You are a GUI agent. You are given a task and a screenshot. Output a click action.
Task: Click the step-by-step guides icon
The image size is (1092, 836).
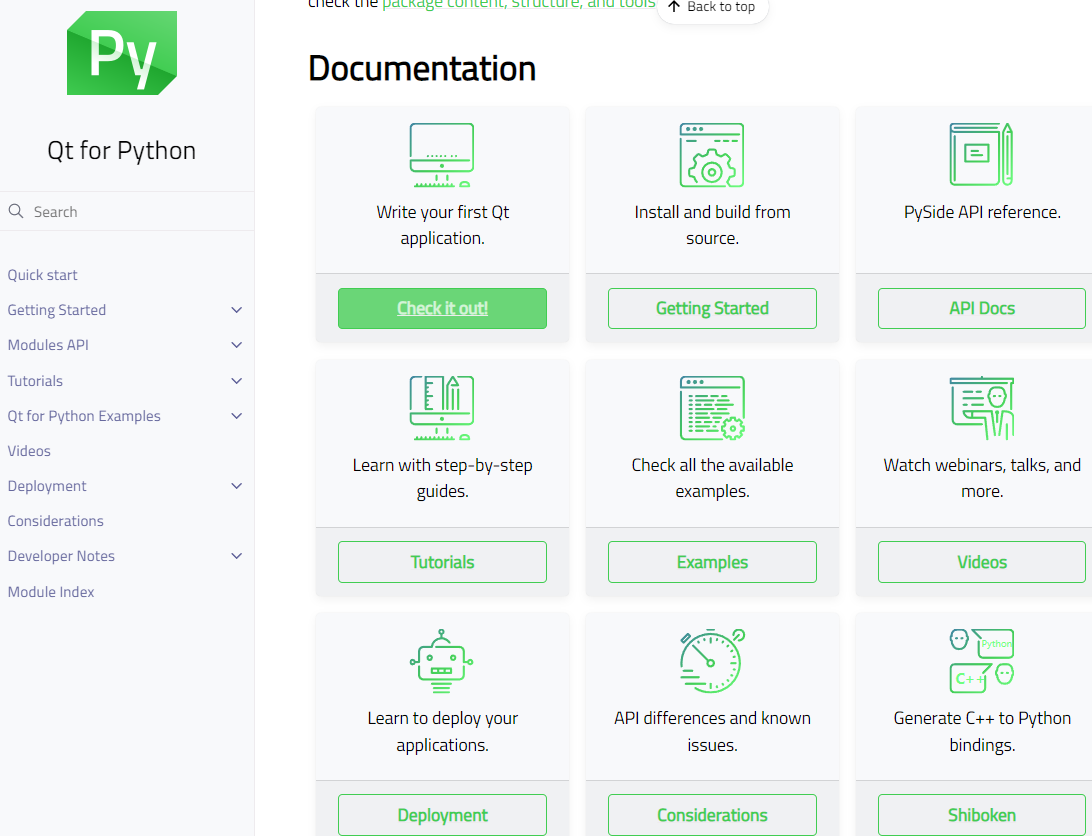(x=442, y=408)
